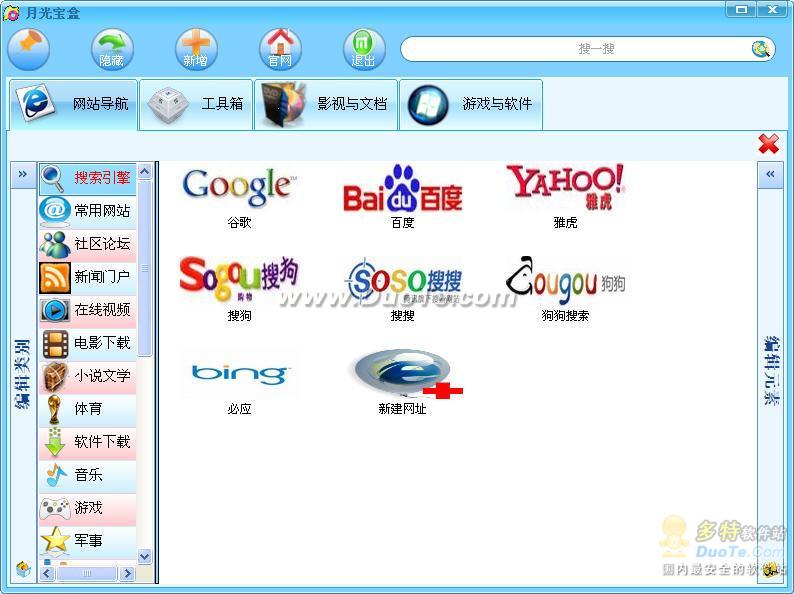This screenshot has height=594, width=794.
Task: Click the small box icon at bottom-left corner
Action: (23, 569)
